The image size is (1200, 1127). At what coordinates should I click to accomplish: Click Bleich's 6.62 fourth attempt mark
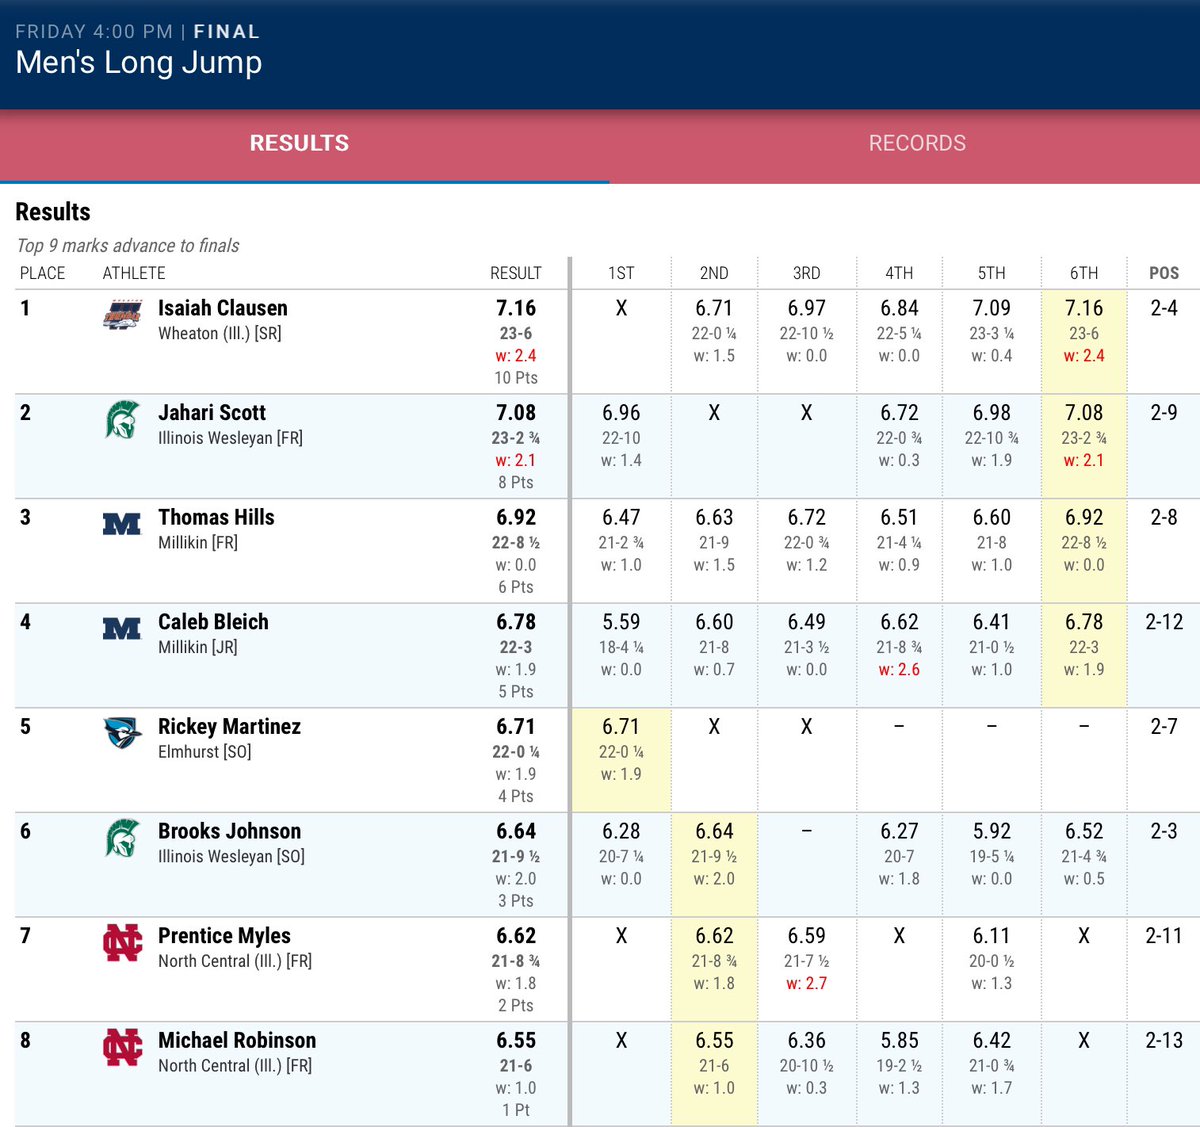click(x=899, y=622)
